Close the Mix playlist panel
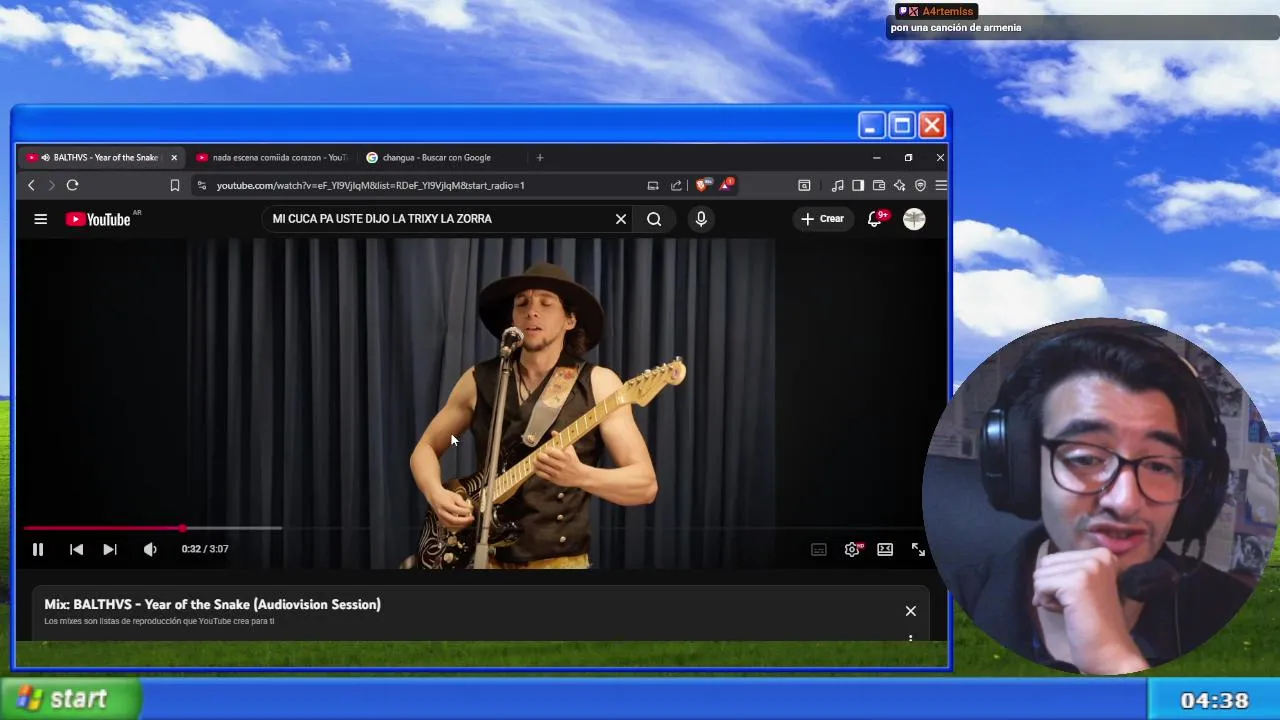The width and height of the screenshot is (1280, 720). click(x=910, y=611)
